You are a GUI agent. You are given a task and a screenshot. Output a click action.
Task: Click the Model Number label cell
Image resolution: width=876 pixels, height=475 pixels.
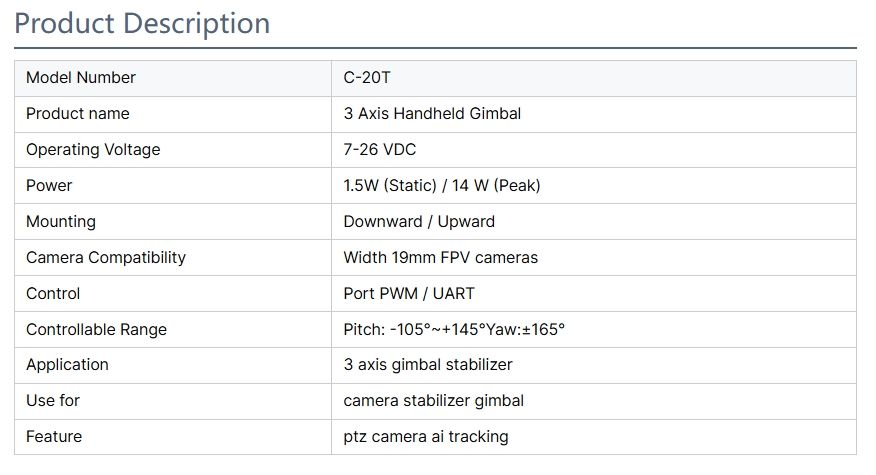[x=81, y=78]
